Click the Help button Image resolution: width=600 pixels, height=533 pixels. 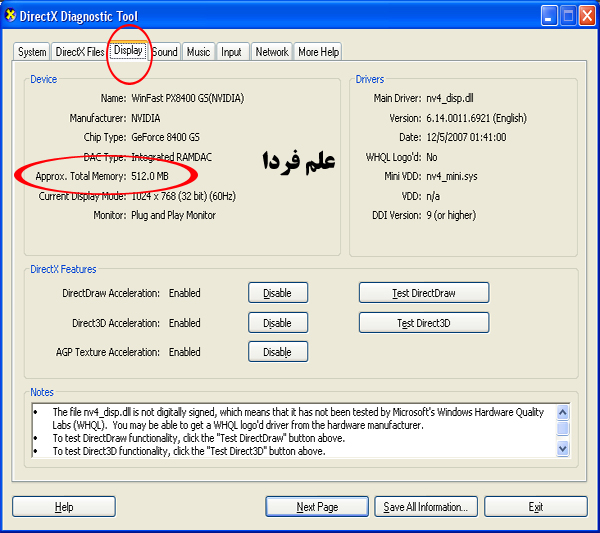(x=64, y=507)
